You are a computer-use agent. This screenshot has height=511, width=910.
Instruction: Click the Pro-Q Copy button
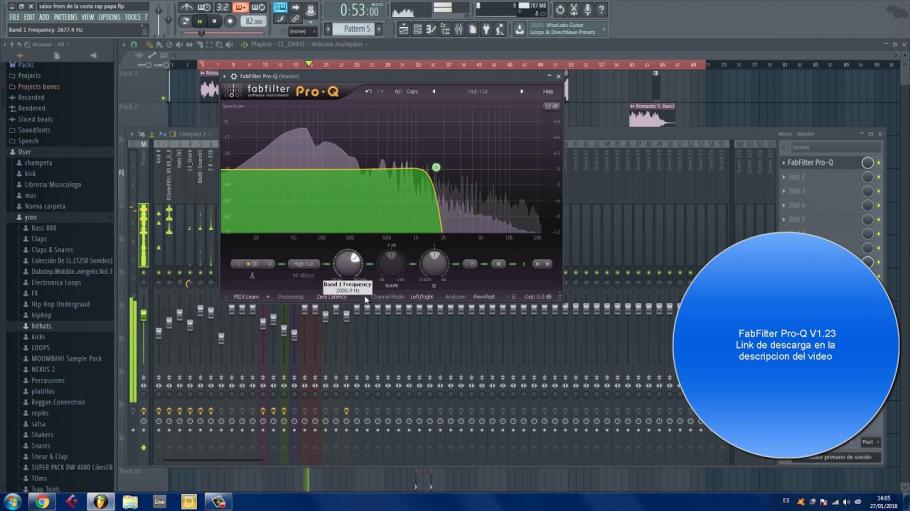pyautogui.click(x=412, y=91)
